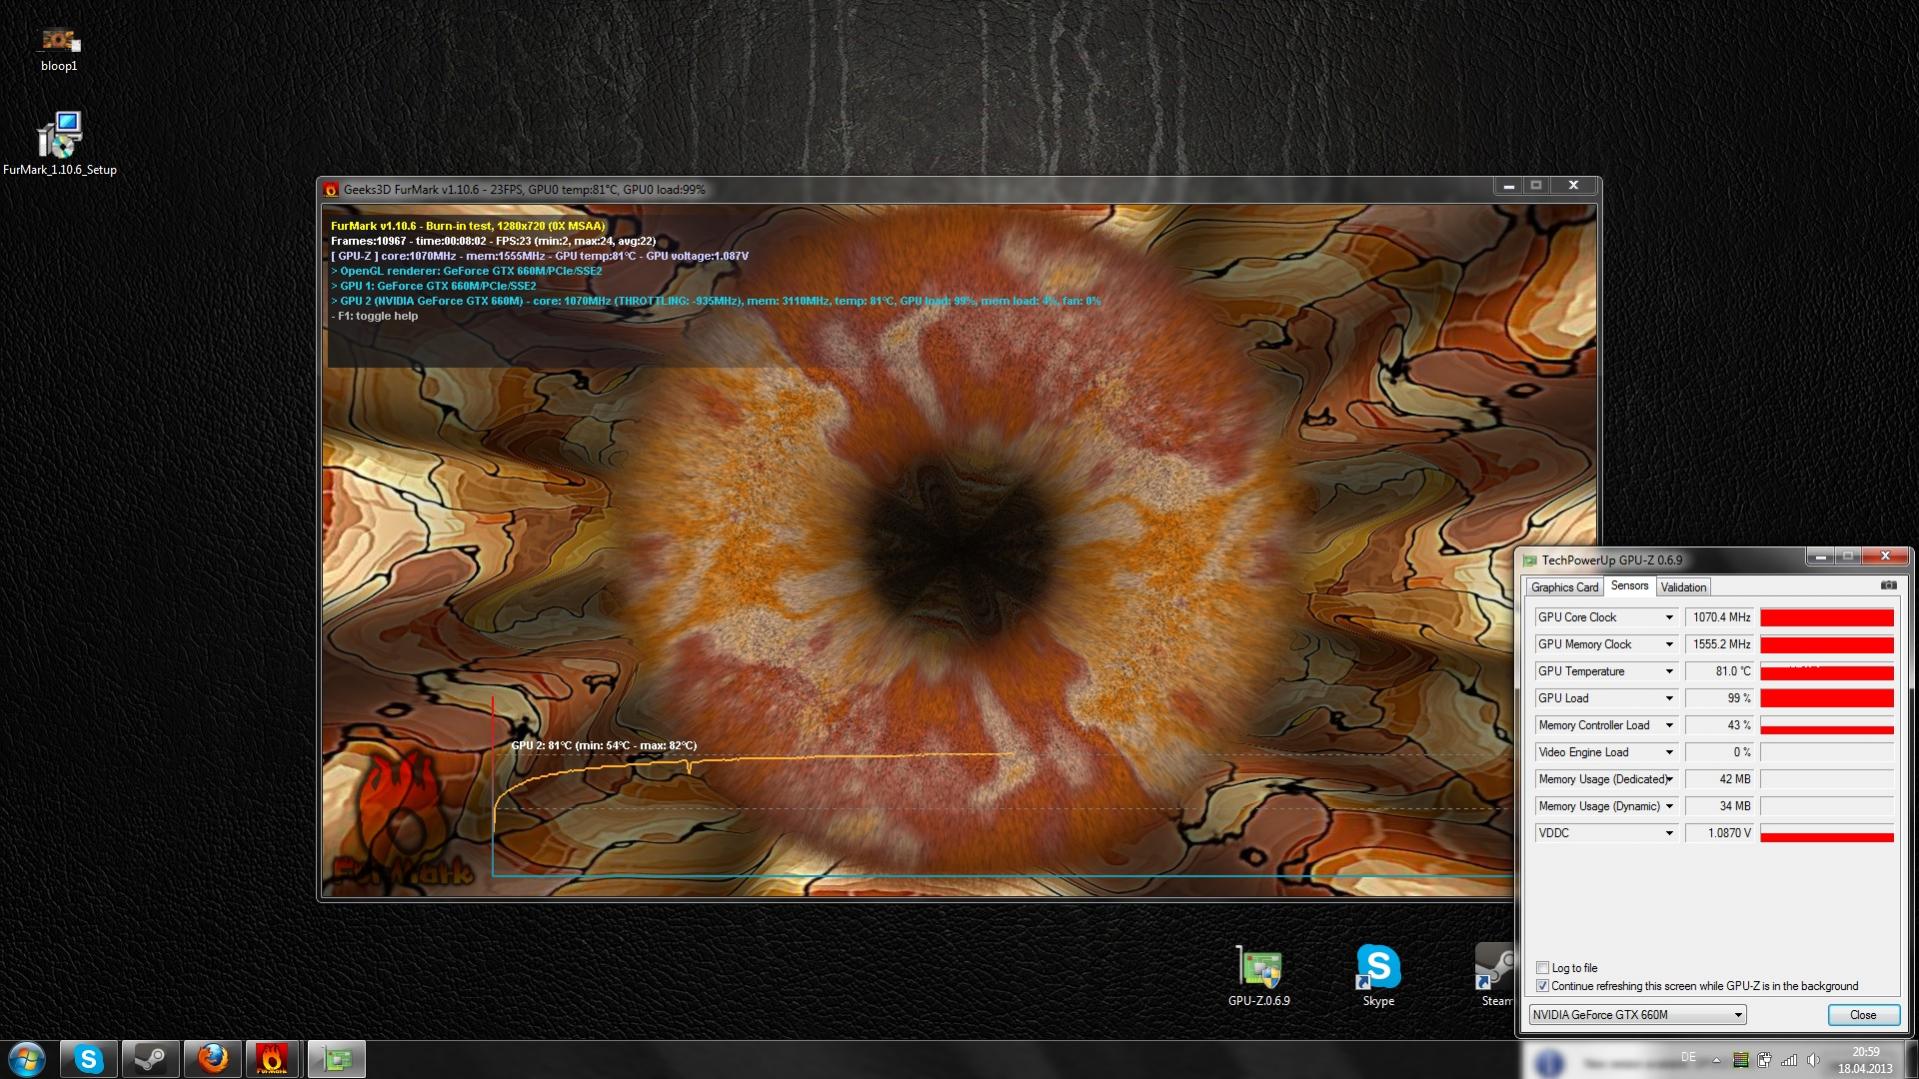
Task: Open the Windows Start menu
Action: 27,1059
